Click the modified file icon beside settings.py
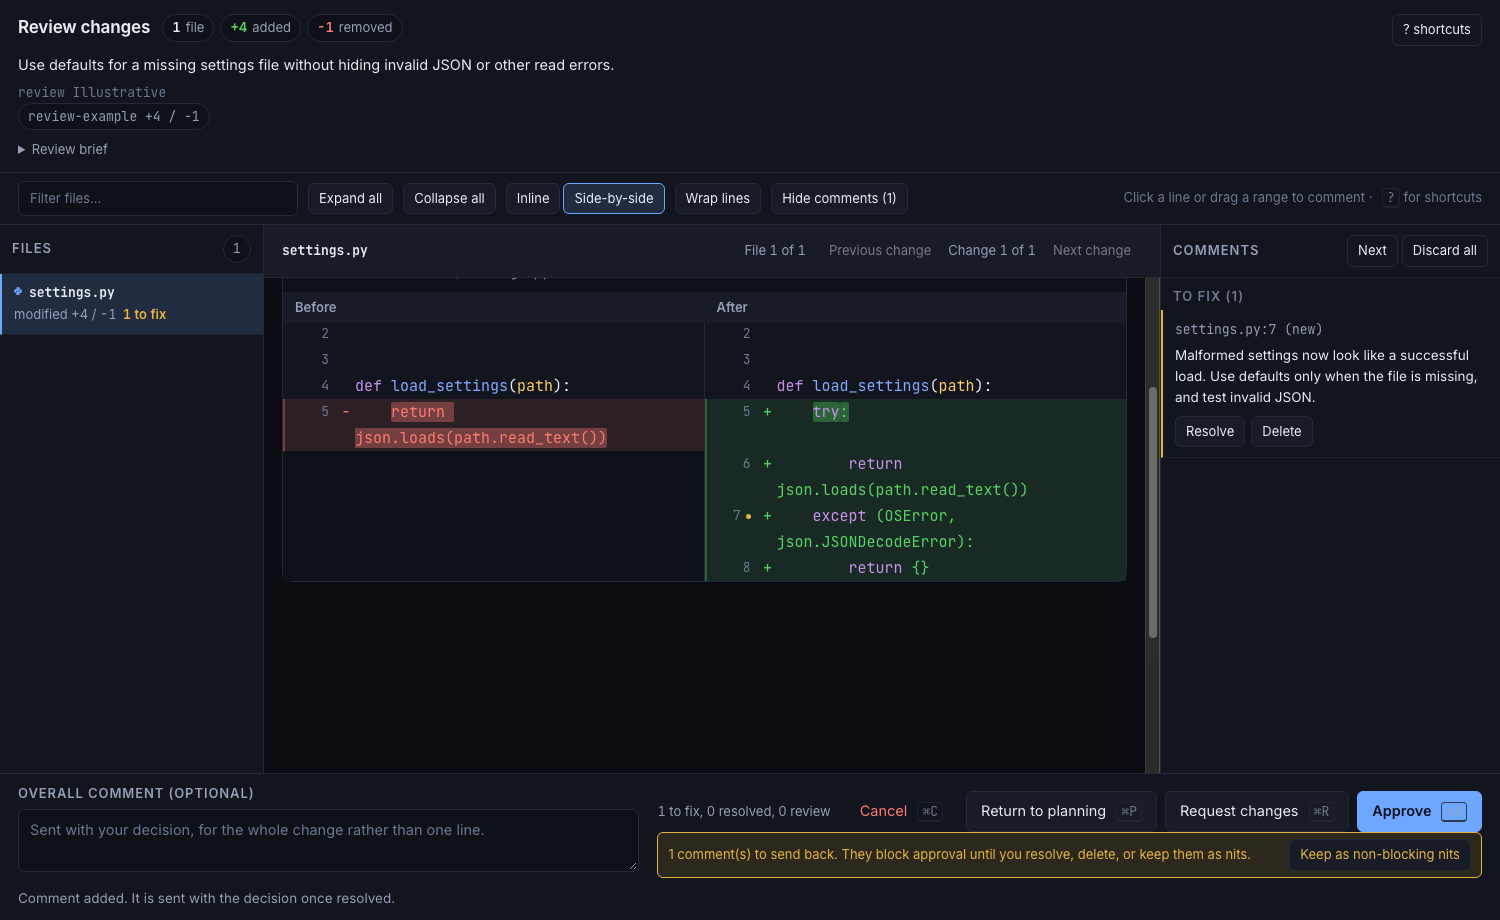 coord(18,291)
